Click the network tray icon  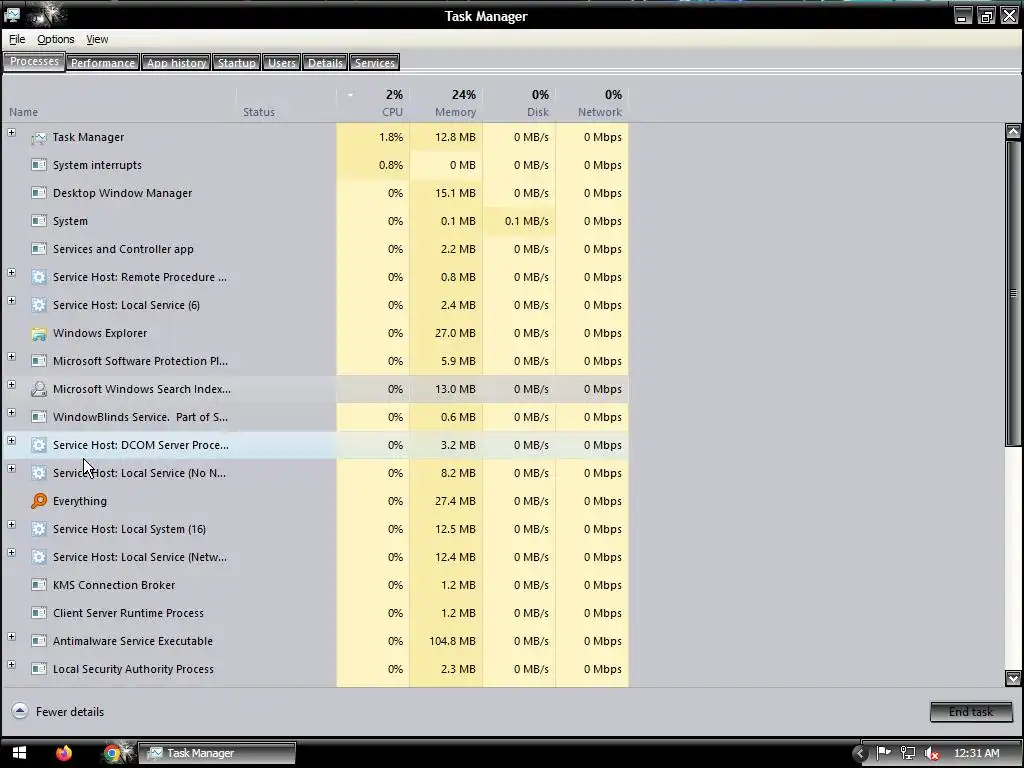point(908,753)
